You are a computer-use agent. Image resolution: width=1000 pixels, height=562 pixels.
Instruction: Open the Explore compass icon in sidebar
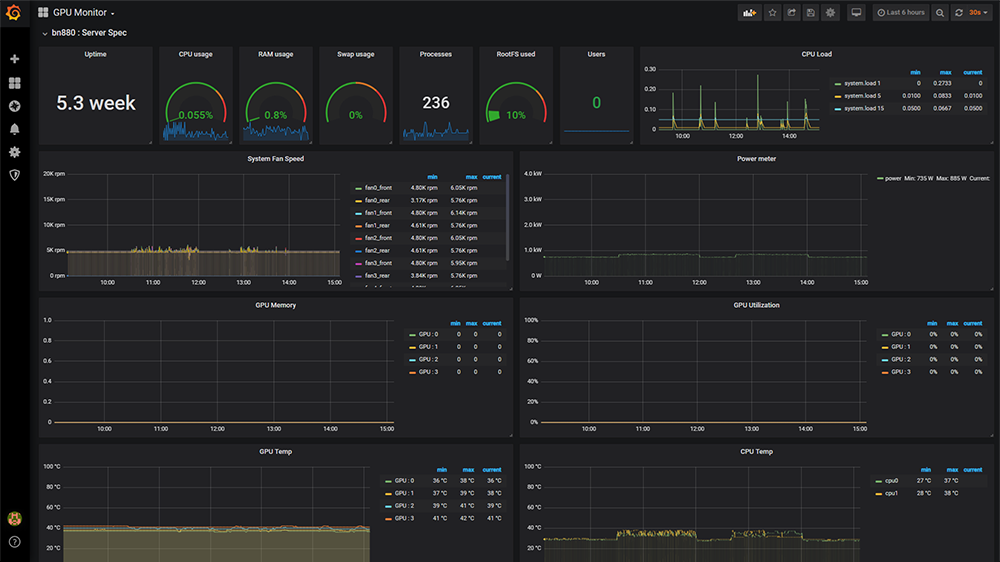click(14, 106)
